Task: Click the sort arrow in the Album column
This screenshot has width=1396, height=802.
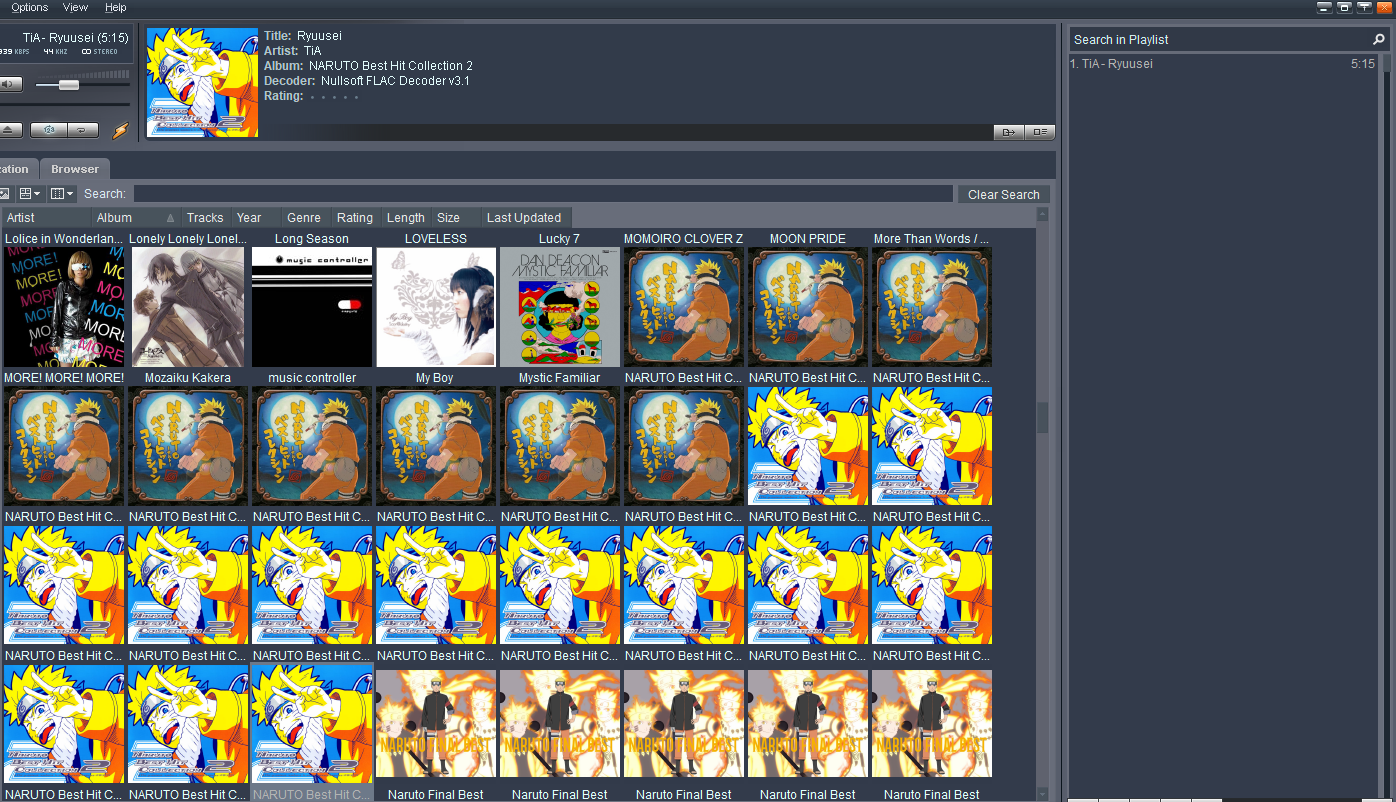Action: [x=170, y=217]
